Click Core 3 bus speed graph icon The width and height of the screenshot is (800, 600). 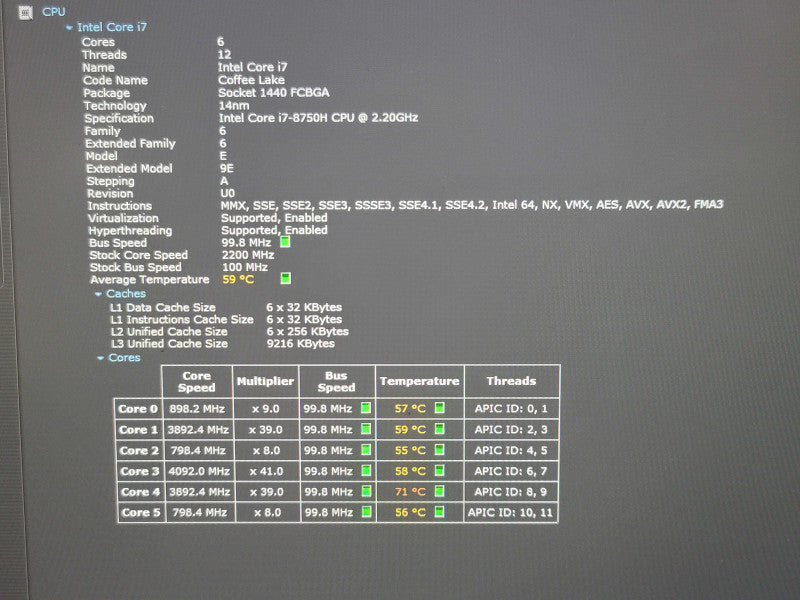366,470
